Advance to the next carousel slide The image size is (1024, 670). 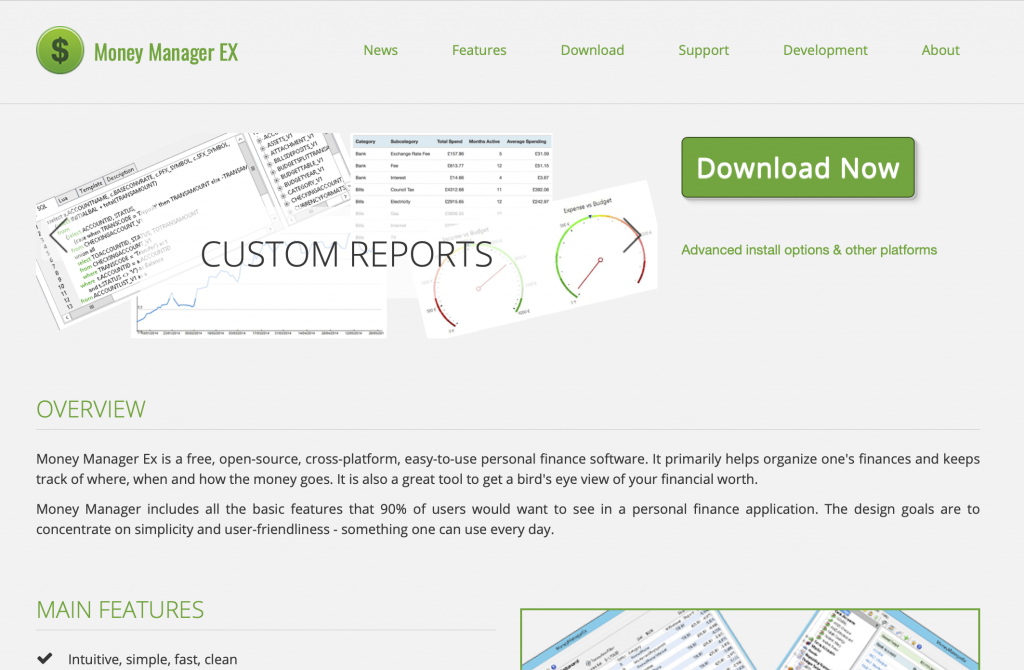pos(632,235)
